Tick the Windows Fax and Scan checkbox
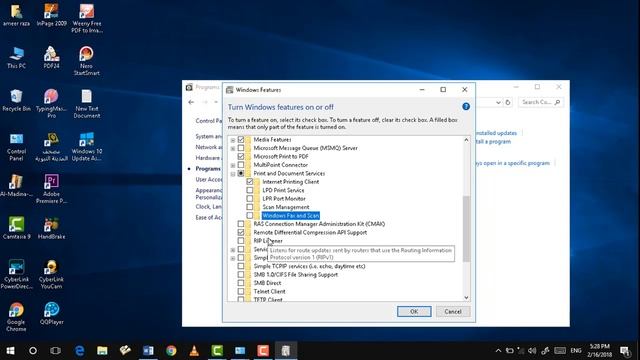The width and height of the screenshot is (640, 360). pyautogui.click(x=250, y=216)
